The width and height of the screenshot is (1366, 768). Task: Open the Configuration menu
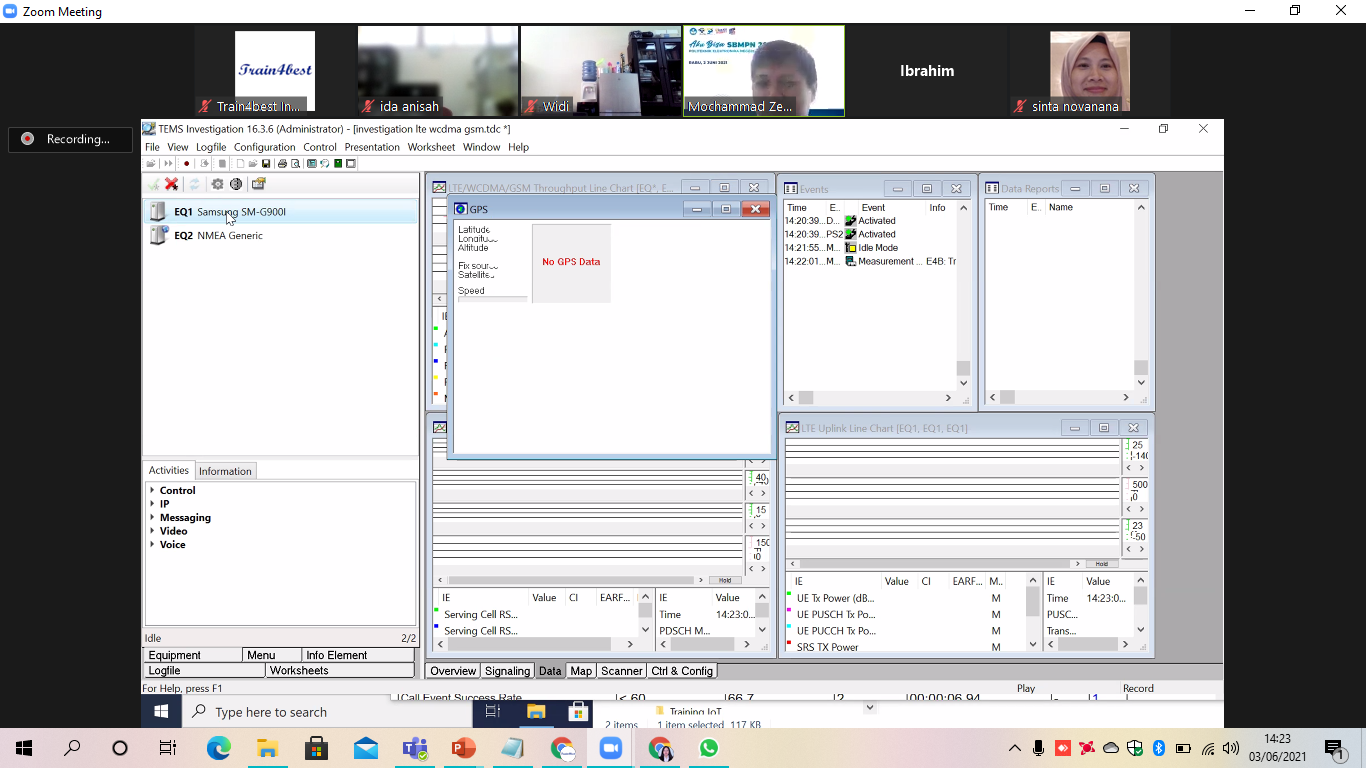point(264,147)
